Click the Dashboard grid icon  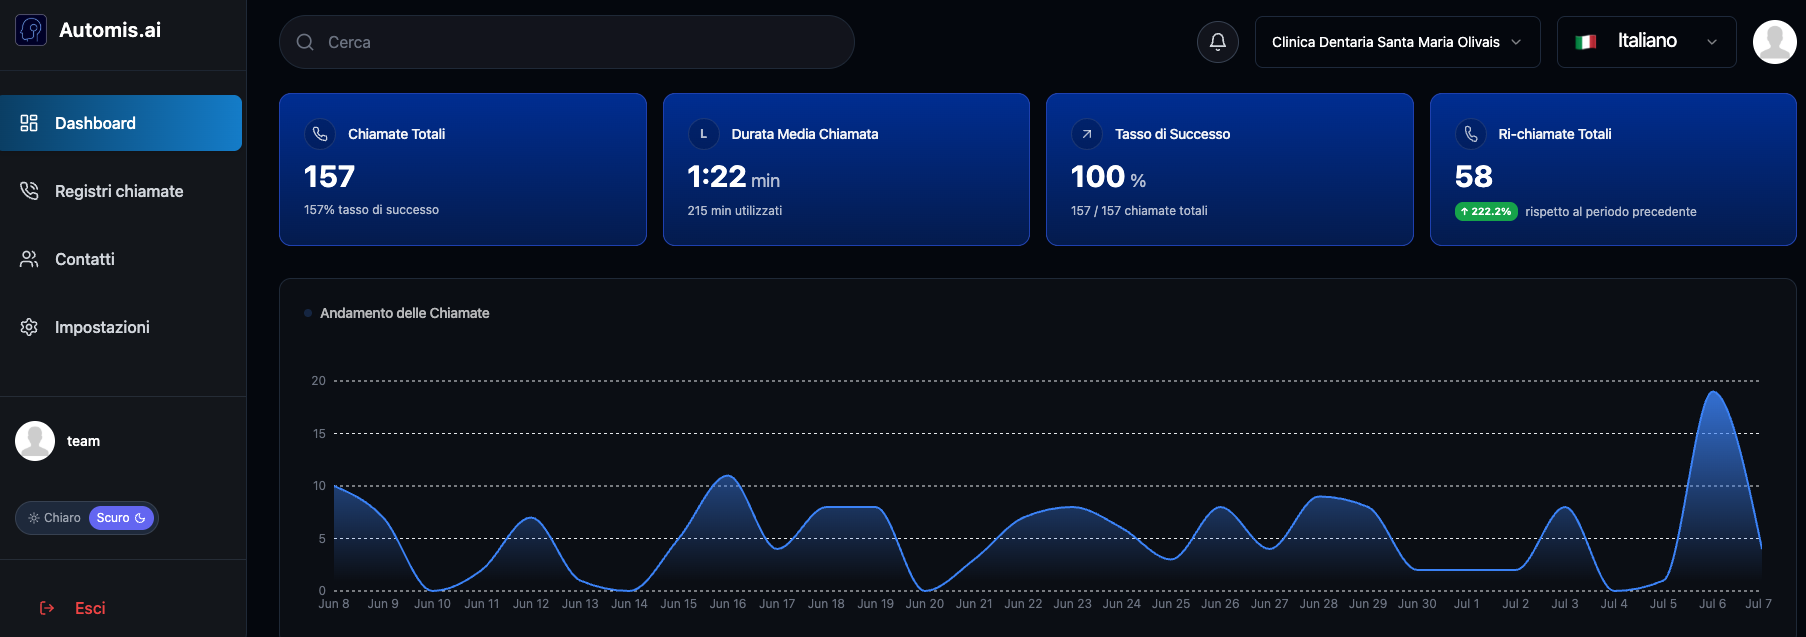[x=29, y=123]
